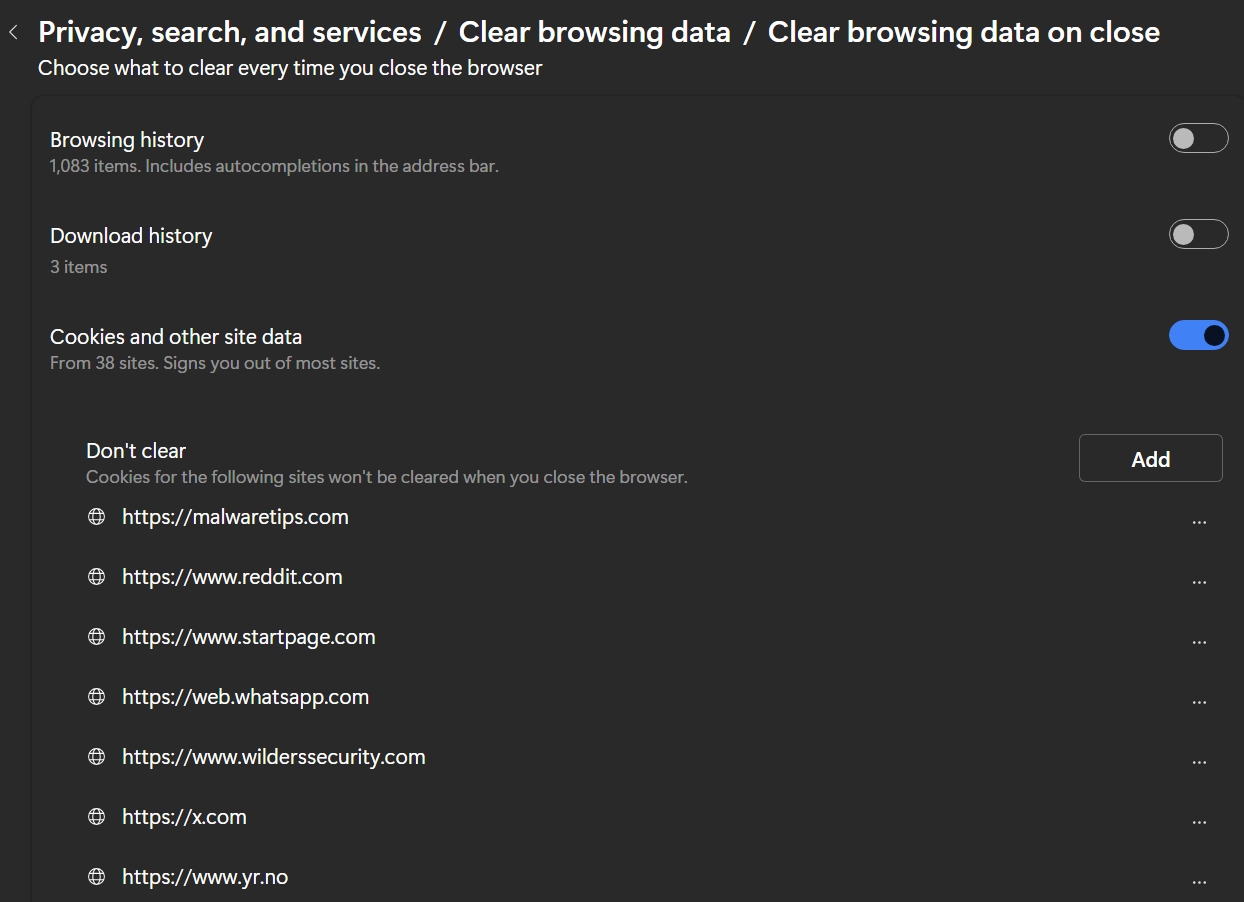Screen dimensions: 1244x902
Task: Click globe icon beside startpage.com entry
Action: [x=97, y=637]
